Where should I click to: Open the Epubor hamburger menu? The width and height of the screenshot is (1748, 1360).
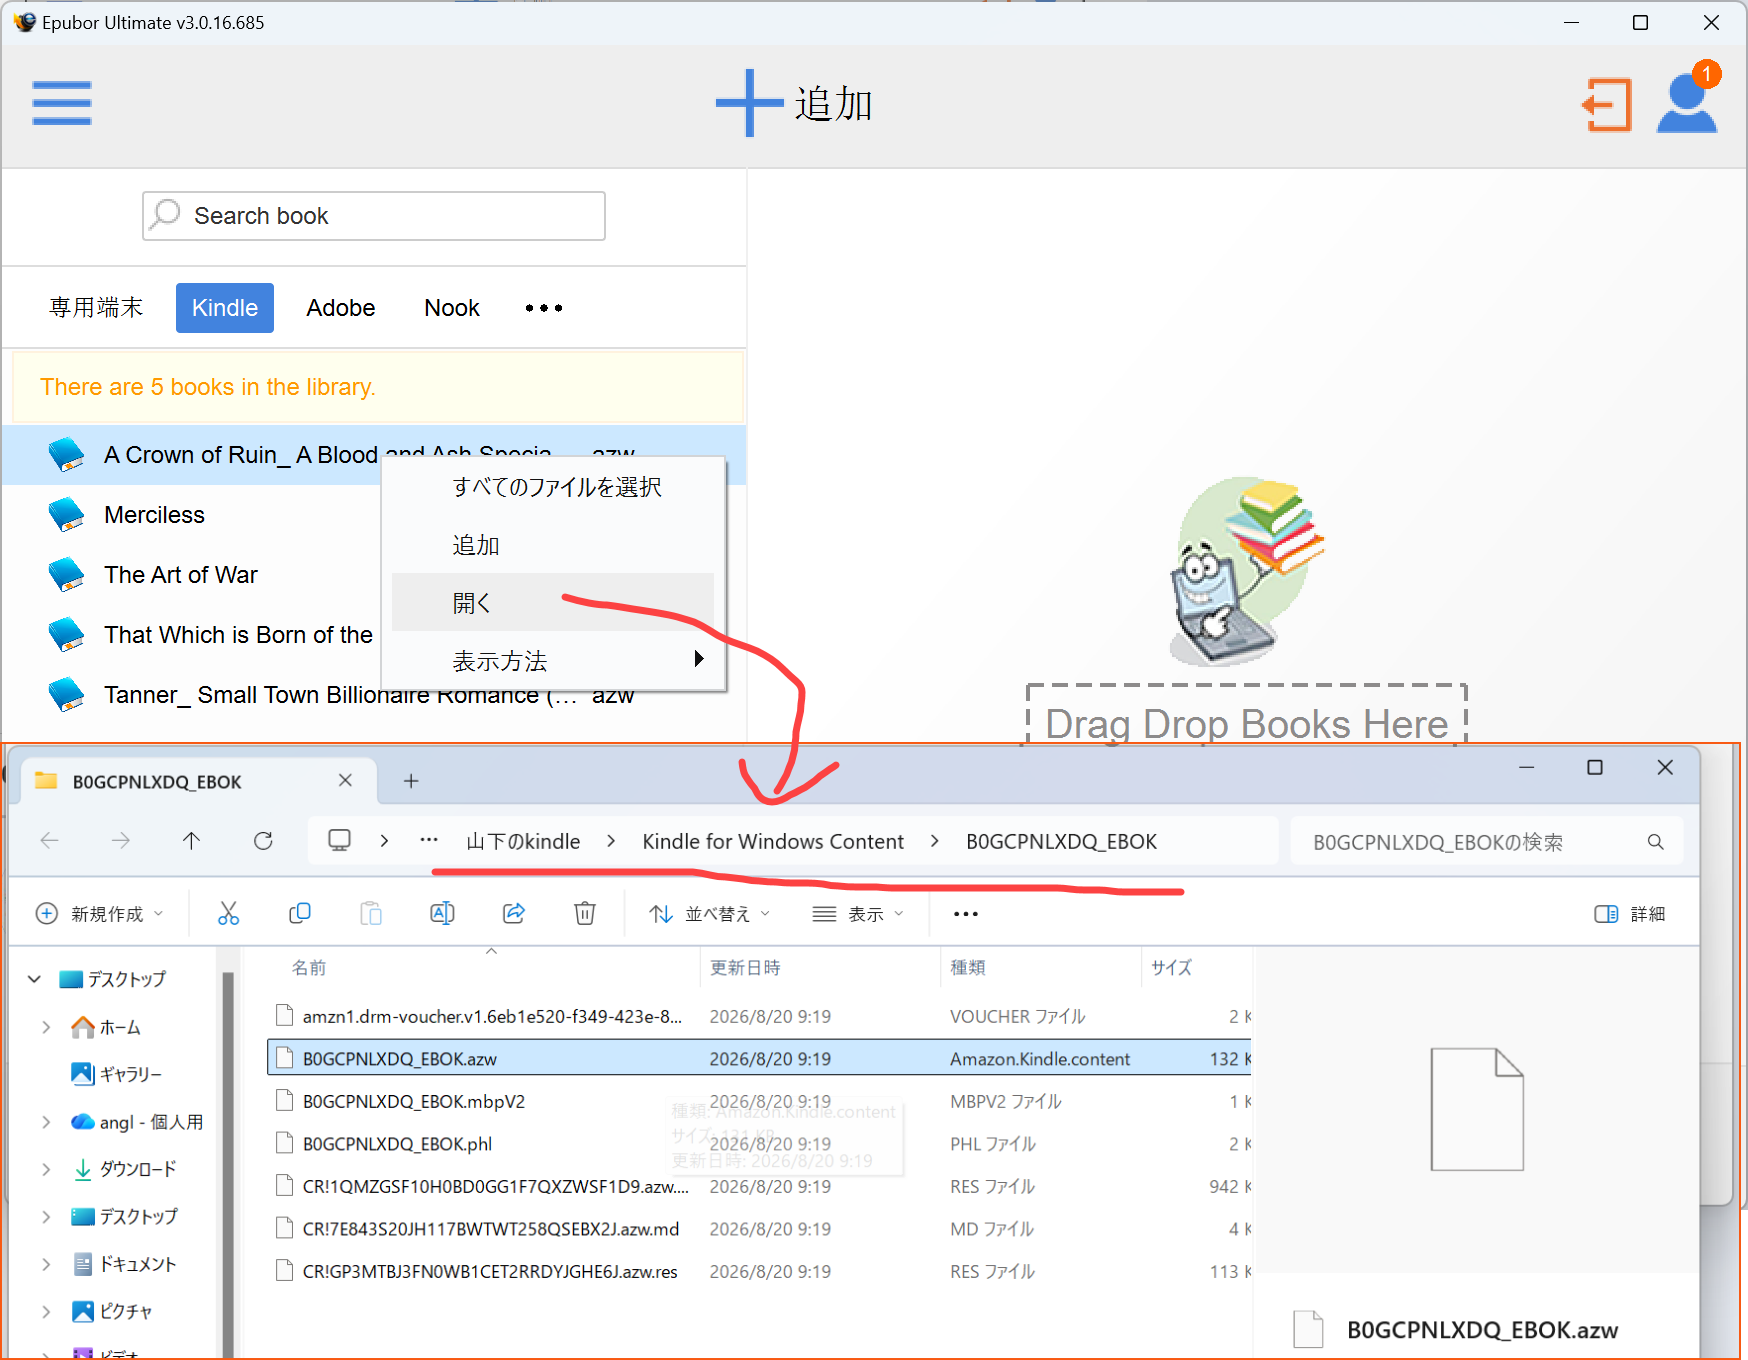click(62, 103)
